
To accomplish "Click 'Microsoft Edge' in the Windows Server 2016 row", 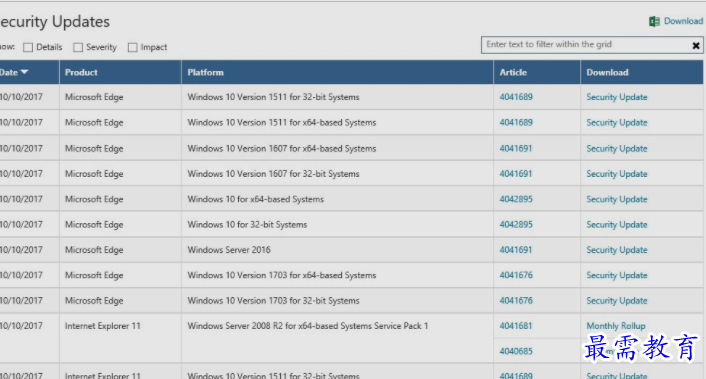I will [x=94, y=250].
